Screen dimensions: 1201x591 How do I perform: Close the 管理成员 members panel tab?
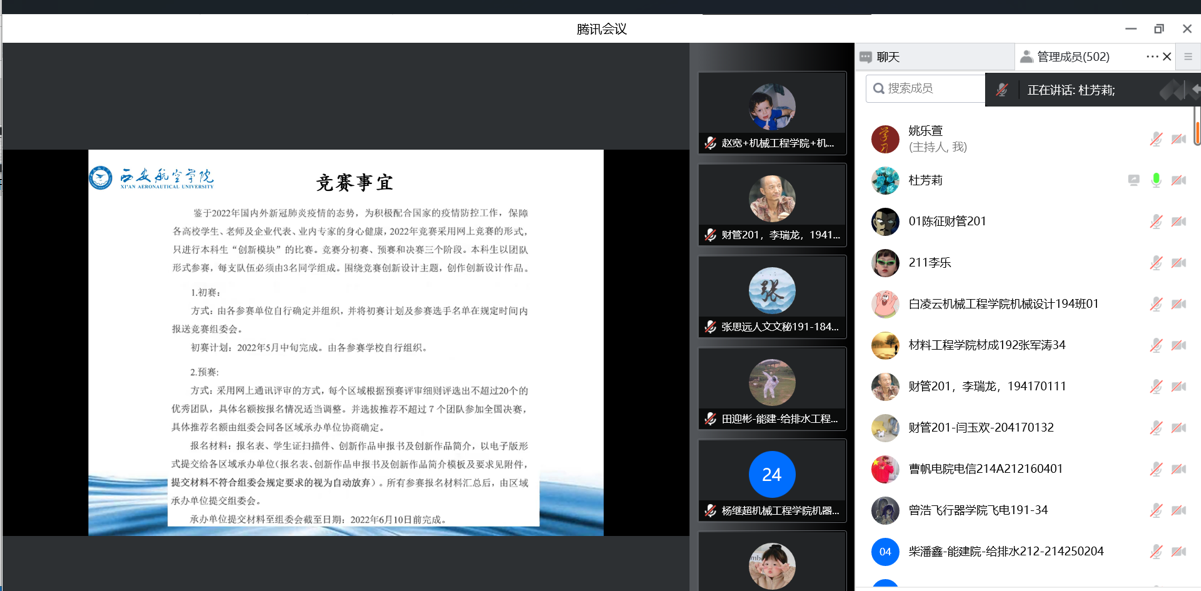1167,57
